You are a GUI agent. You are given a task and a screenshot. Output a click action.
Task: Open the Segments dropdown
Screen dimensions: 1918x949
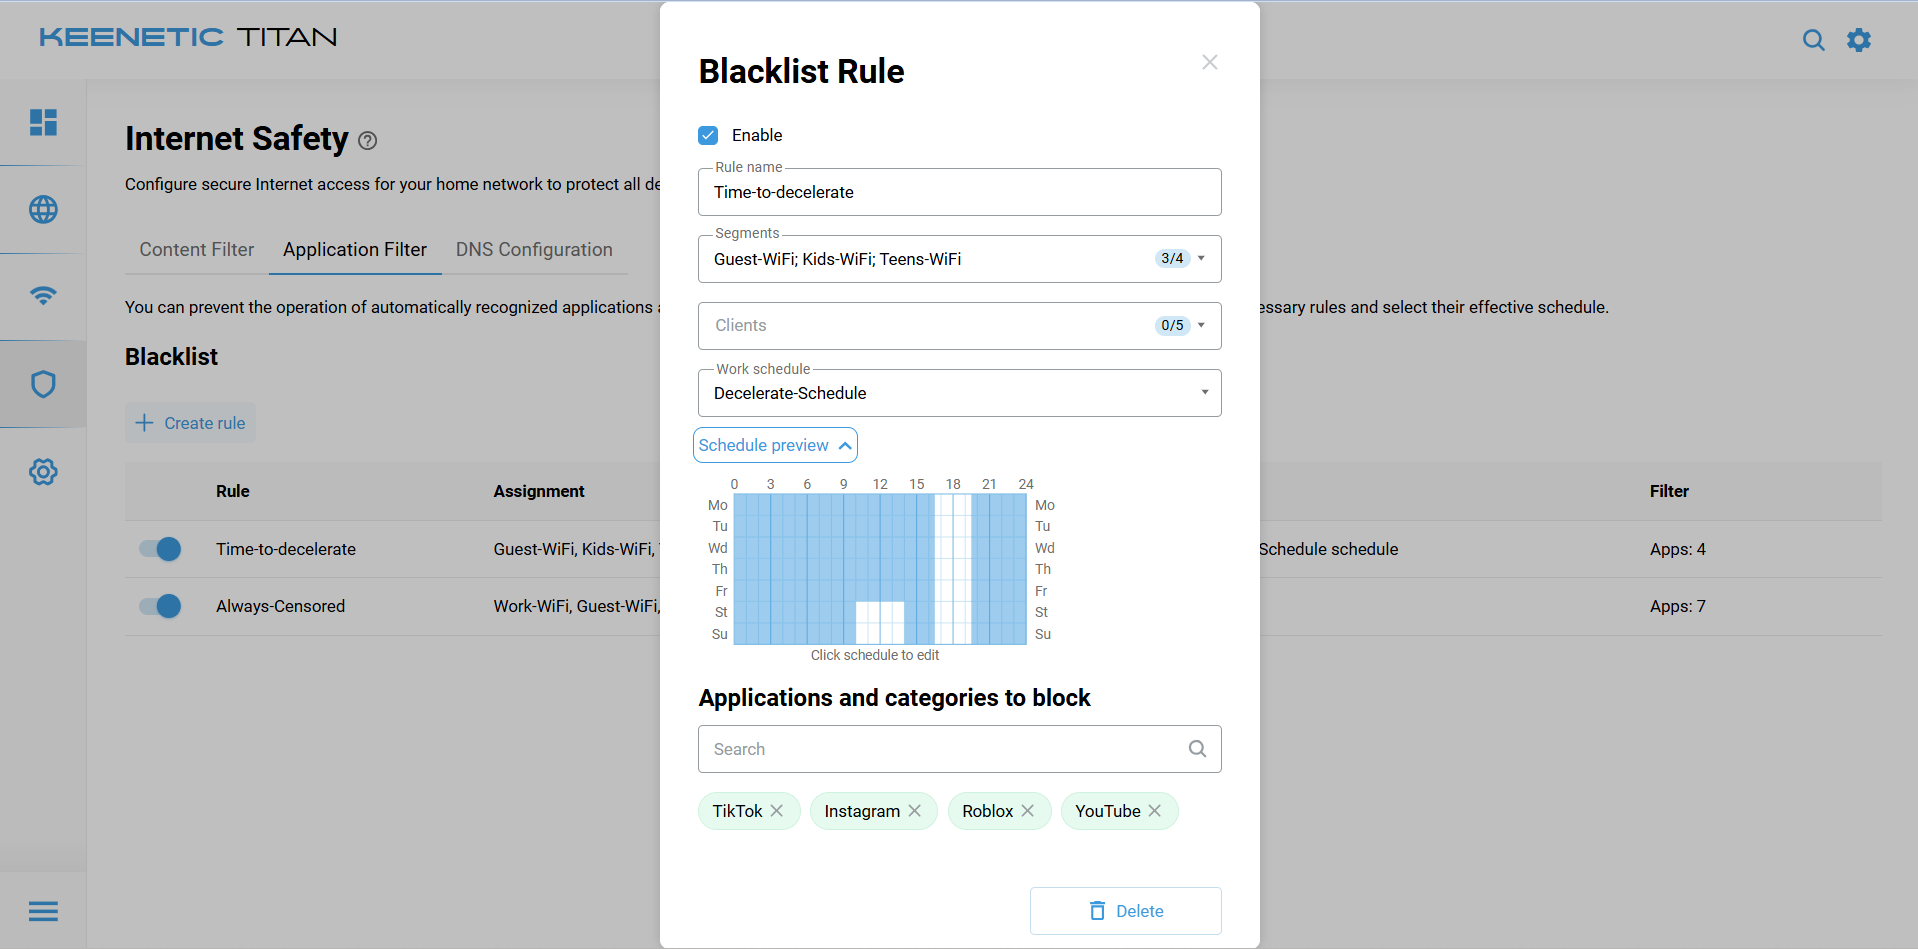click(960, 259)
